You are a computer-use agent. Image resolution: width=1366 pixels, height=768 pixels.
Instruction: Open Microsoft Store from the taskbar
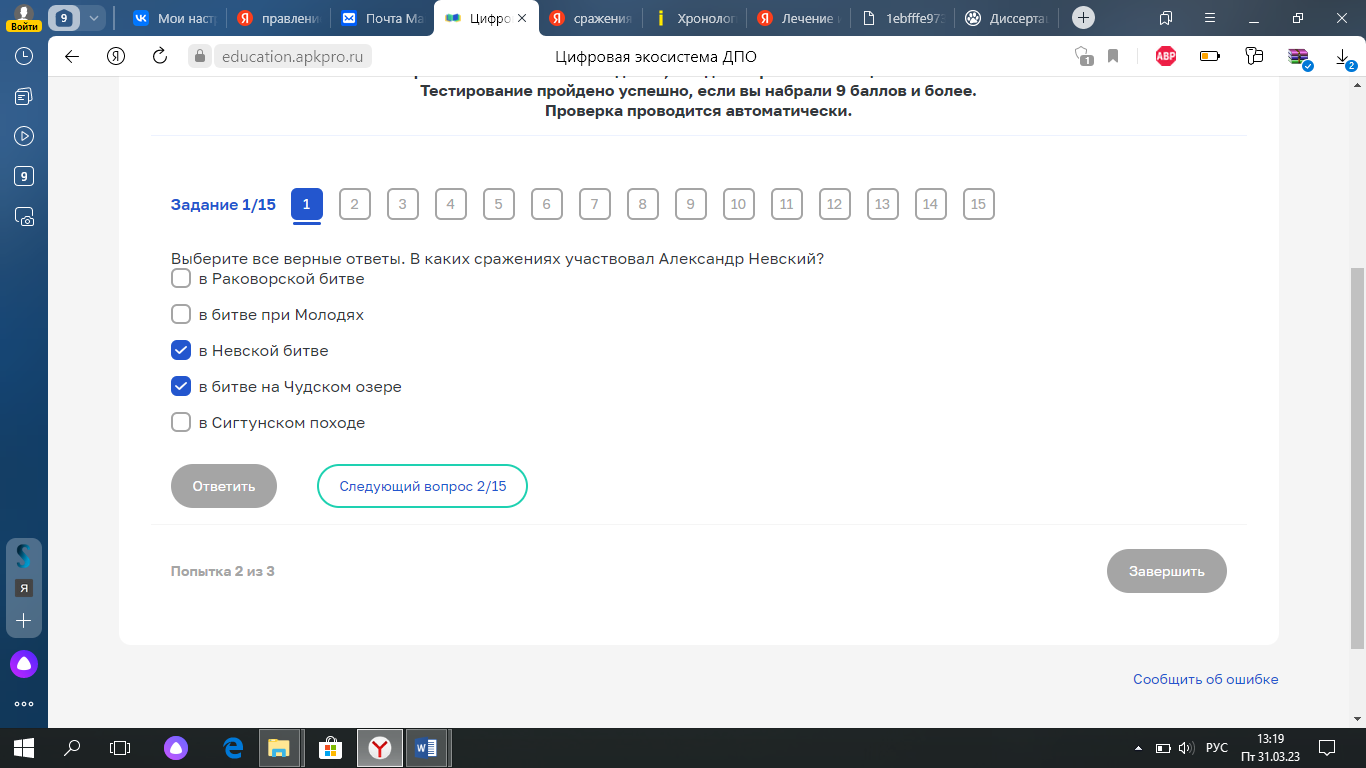pos(330,747)
